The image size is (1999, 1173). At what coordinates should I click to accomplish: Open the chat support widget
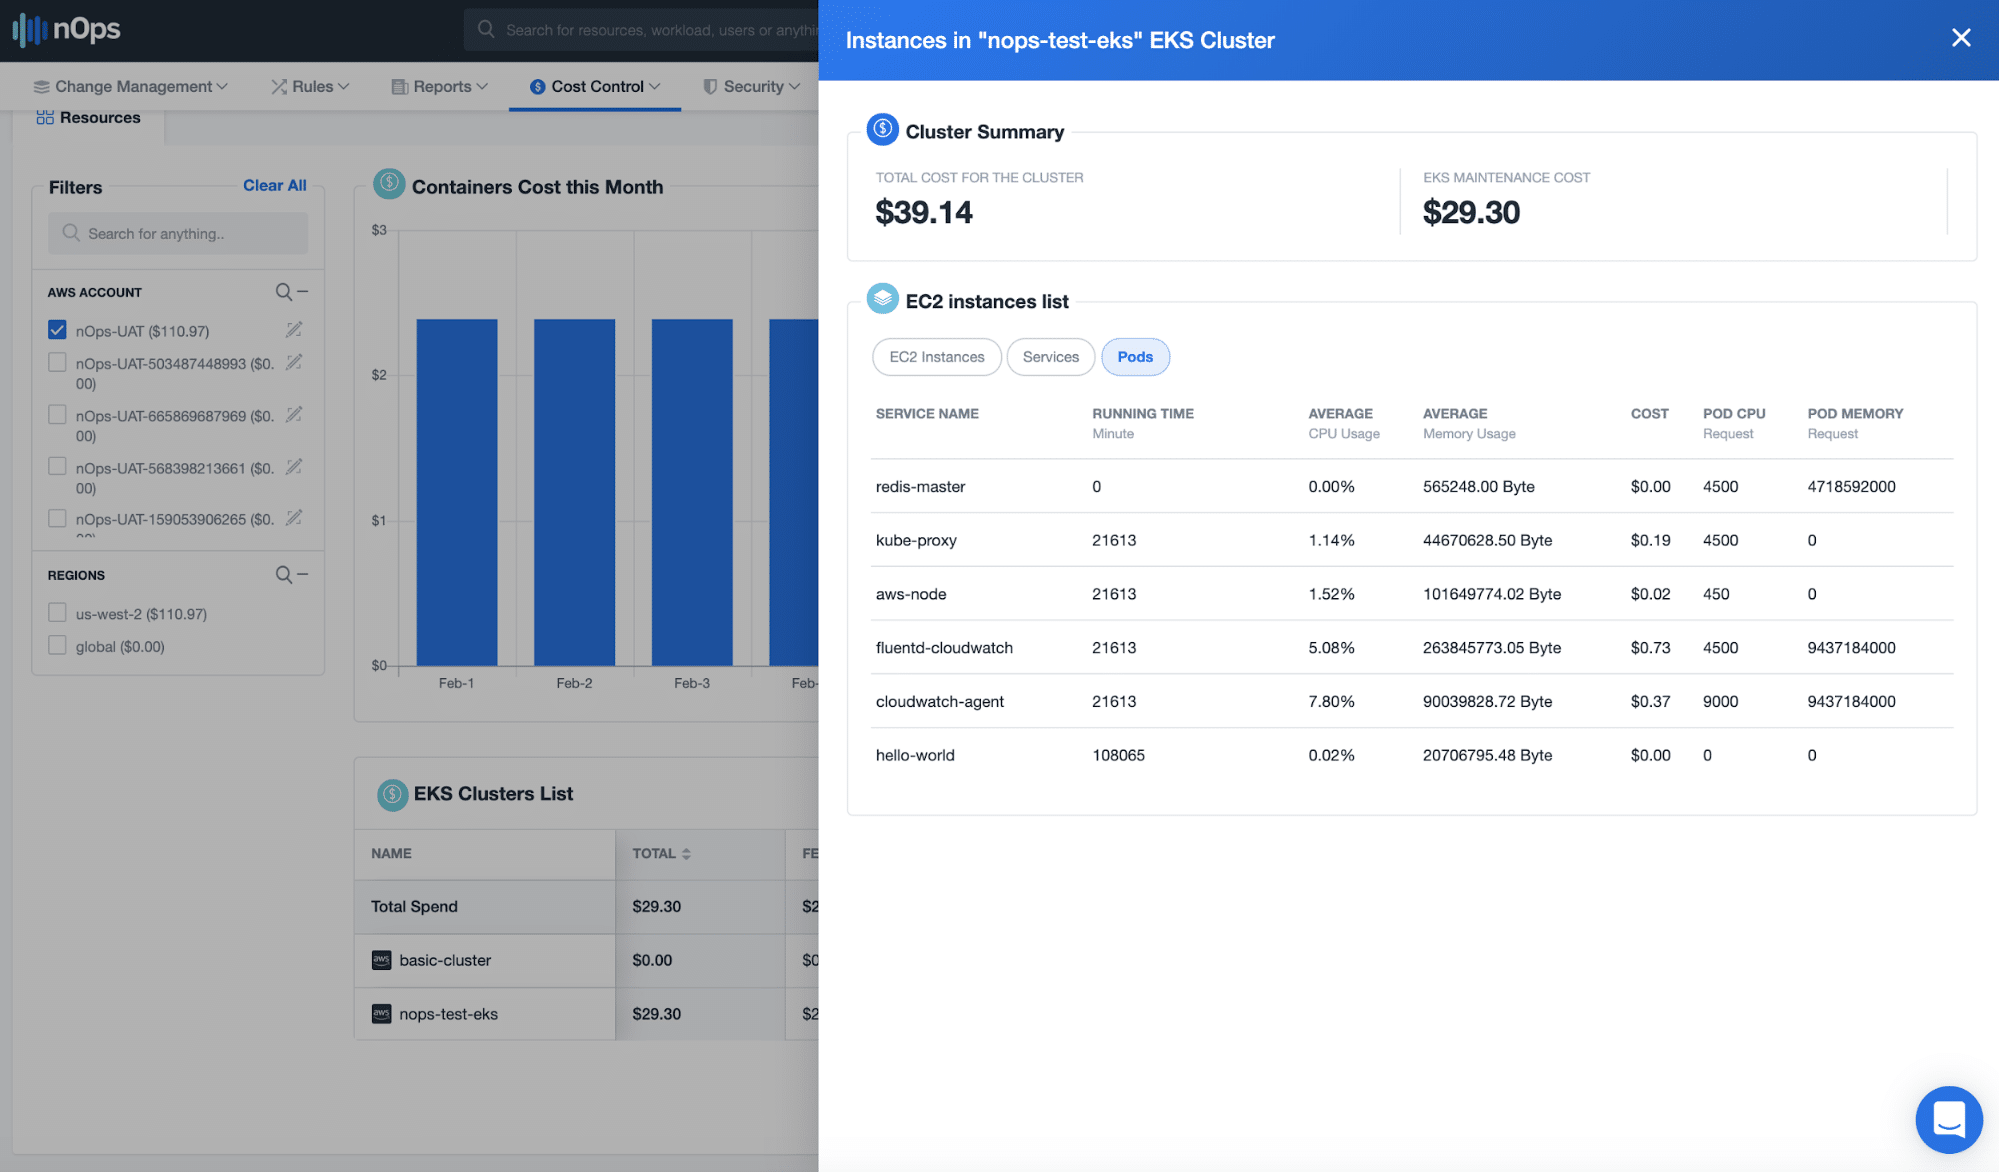click(x=1949, y=1119)
